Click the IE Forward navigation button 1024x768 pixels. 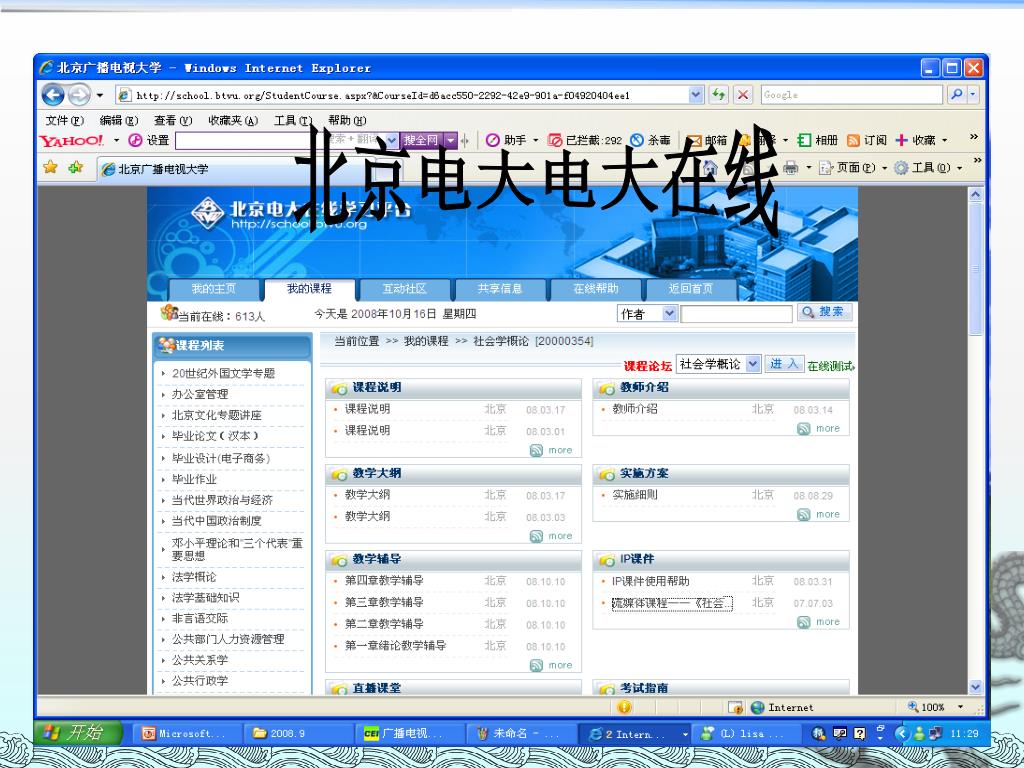click(79, 95)
